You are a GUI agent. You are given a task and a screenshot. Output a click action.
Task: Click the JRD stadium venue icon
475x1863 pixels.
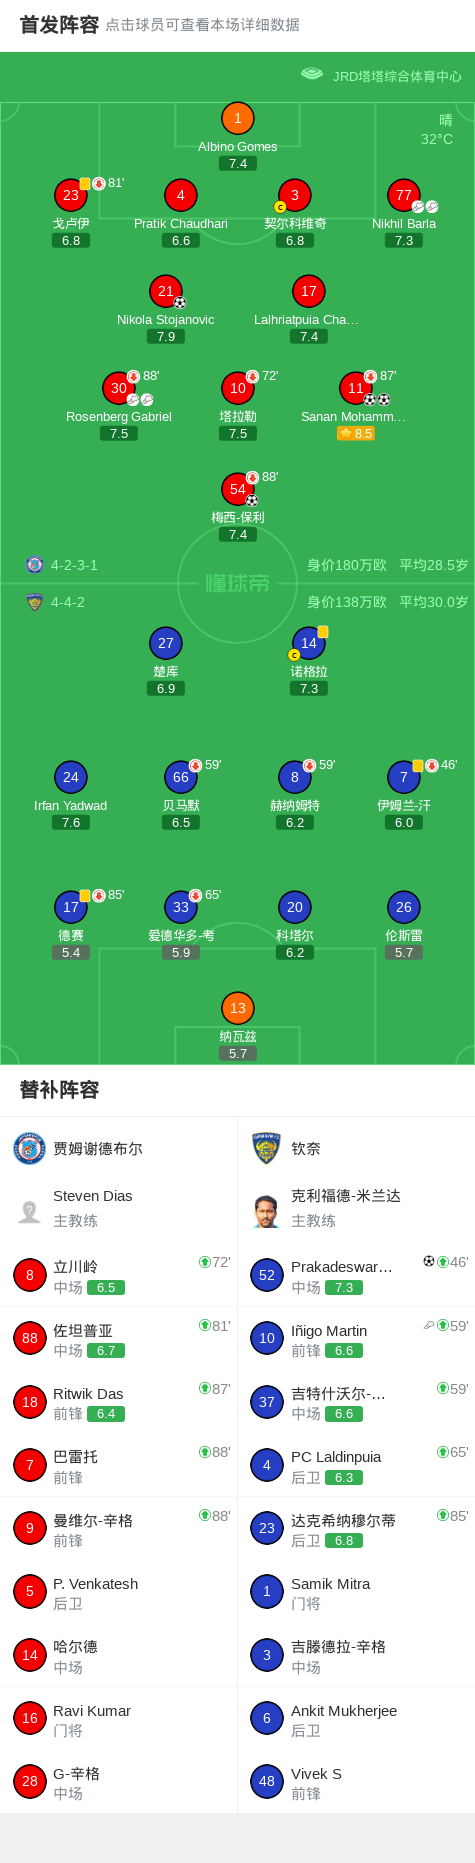[312, 74]
